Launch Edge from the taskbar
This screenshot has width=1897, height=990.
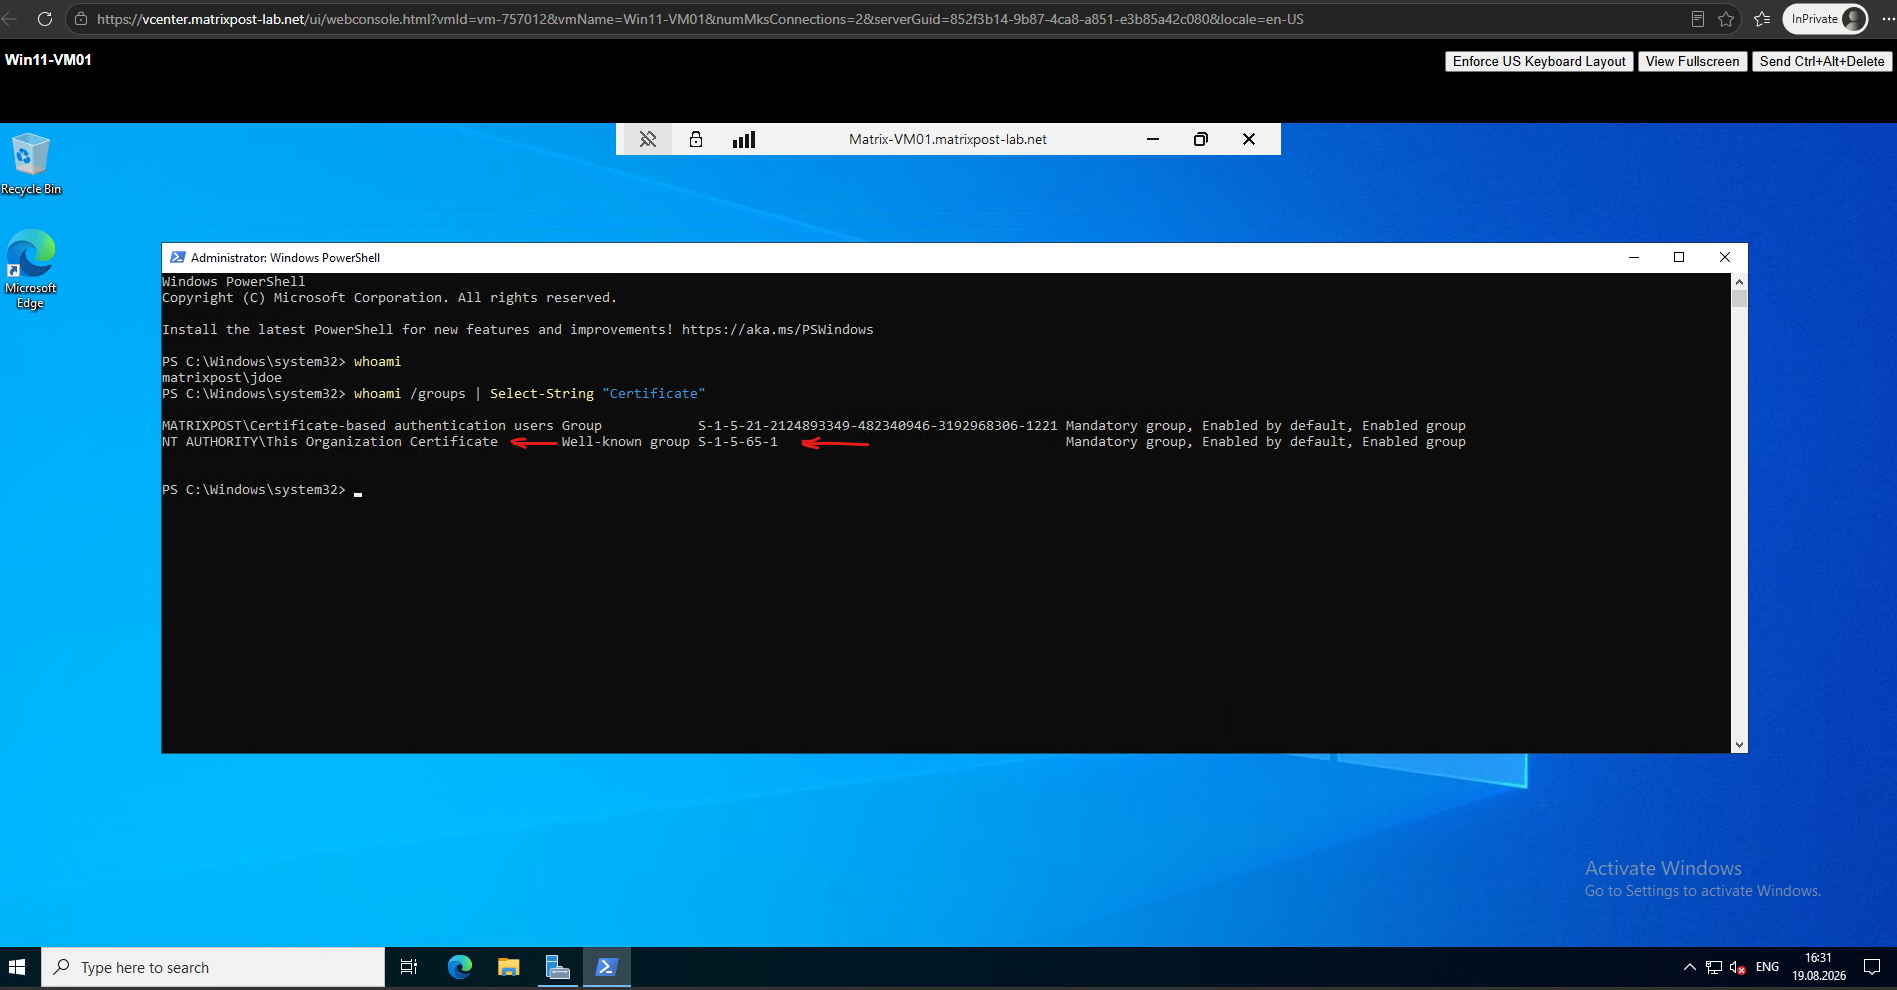click(460, 967)
